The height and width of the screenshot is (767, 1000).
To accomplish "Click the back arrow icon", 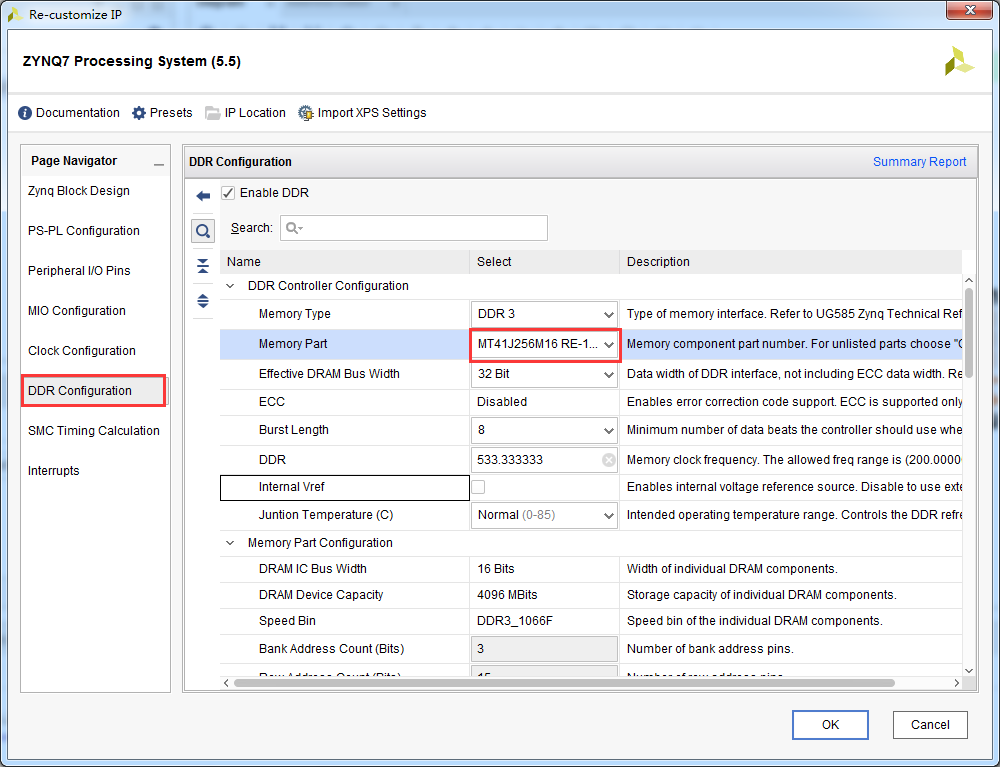I will pos(203,196).
